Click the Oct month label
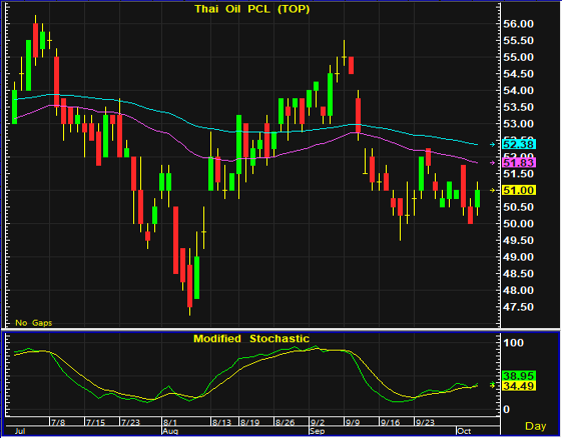 tap(465, 431)
